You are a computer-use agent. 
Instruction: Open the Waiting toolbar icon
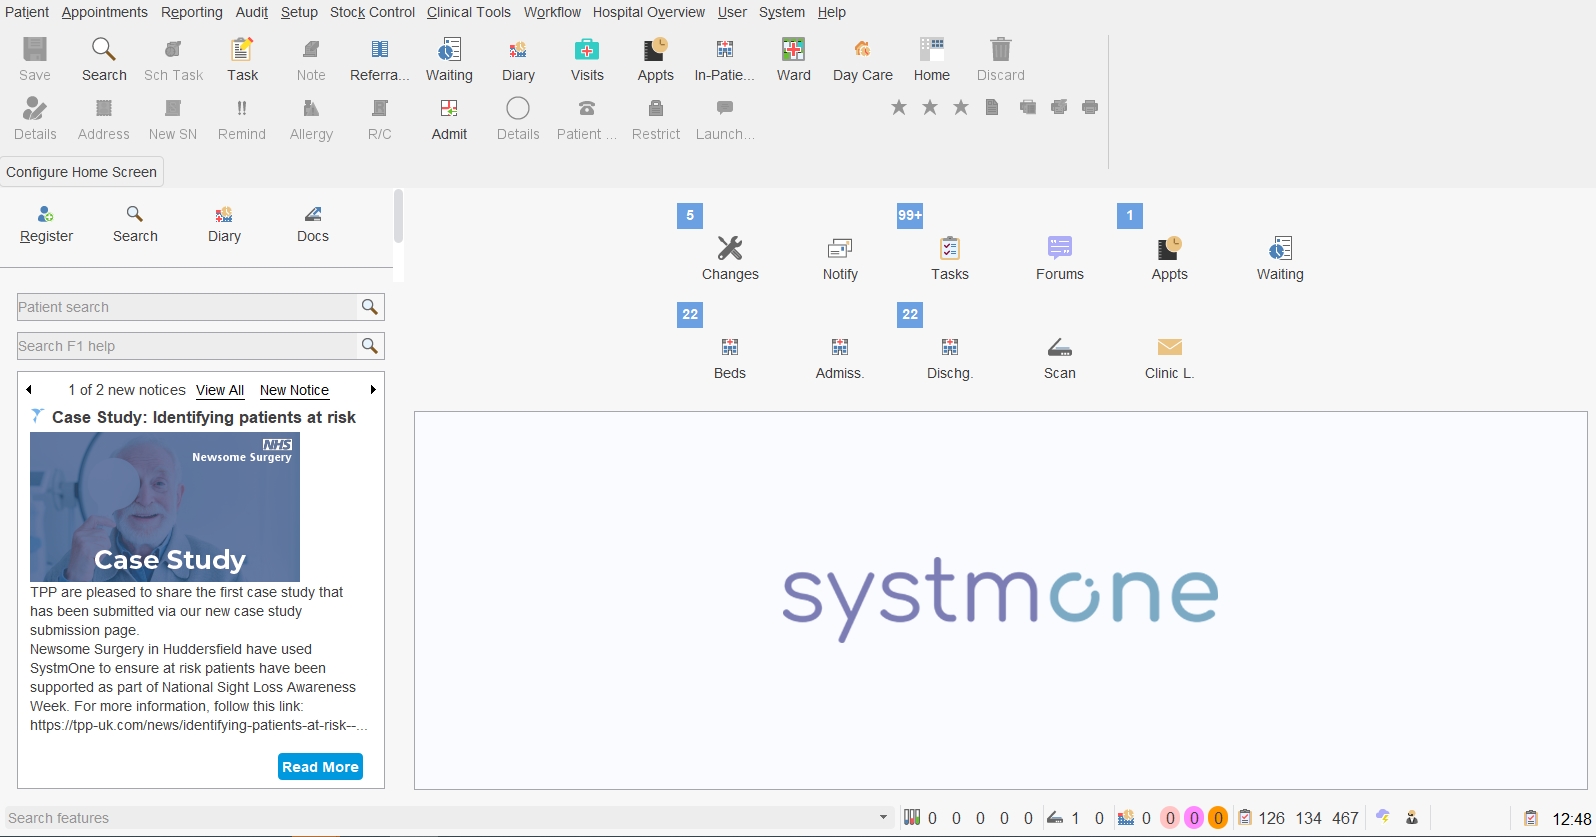tap(449, 59)
